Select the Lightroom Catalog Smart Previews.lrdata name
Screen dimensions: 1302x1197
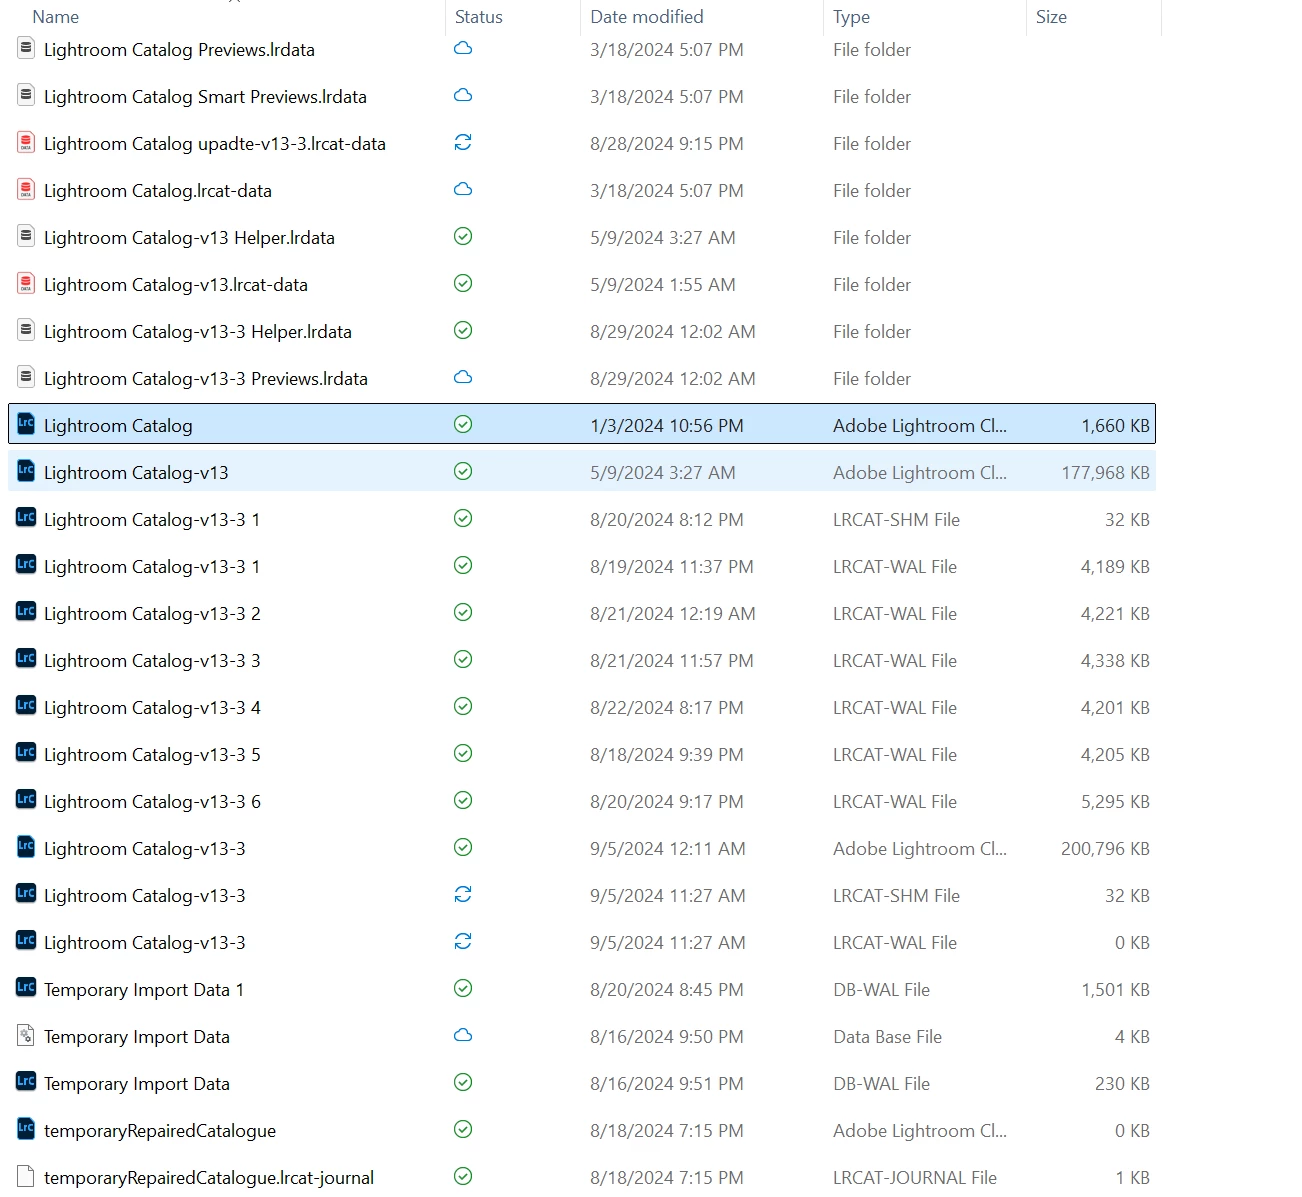click(x=205, y=97)
